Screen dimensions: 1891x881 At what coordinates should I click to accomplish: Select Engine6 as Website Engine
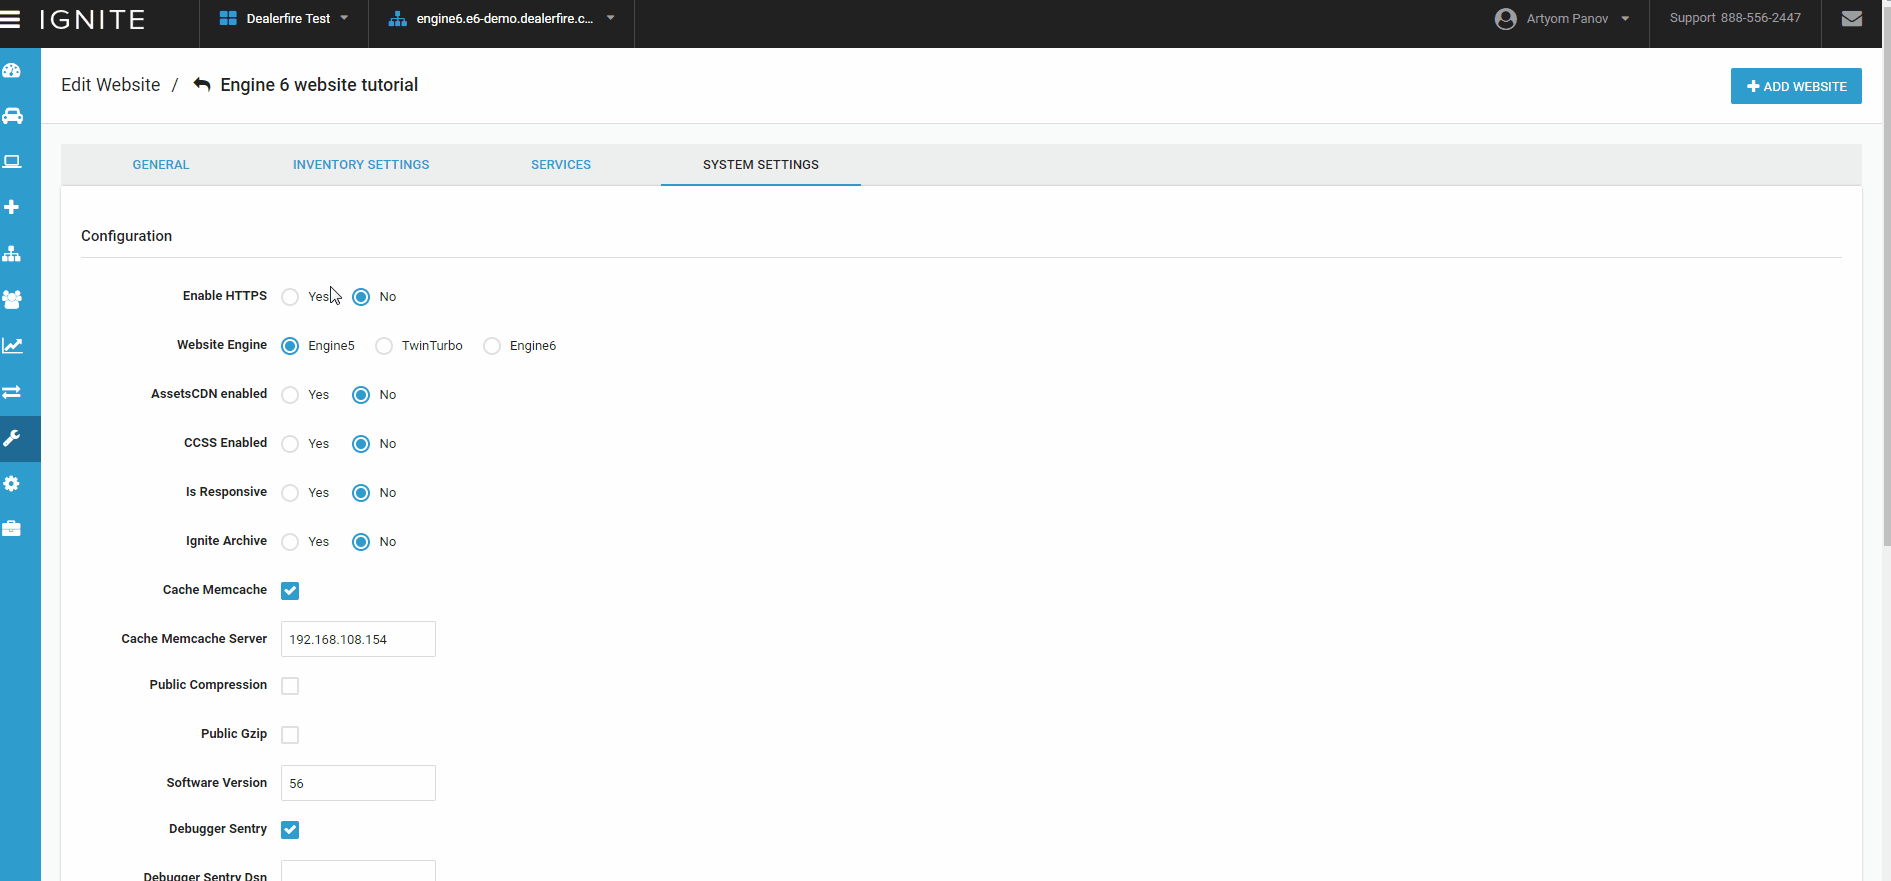492,346
